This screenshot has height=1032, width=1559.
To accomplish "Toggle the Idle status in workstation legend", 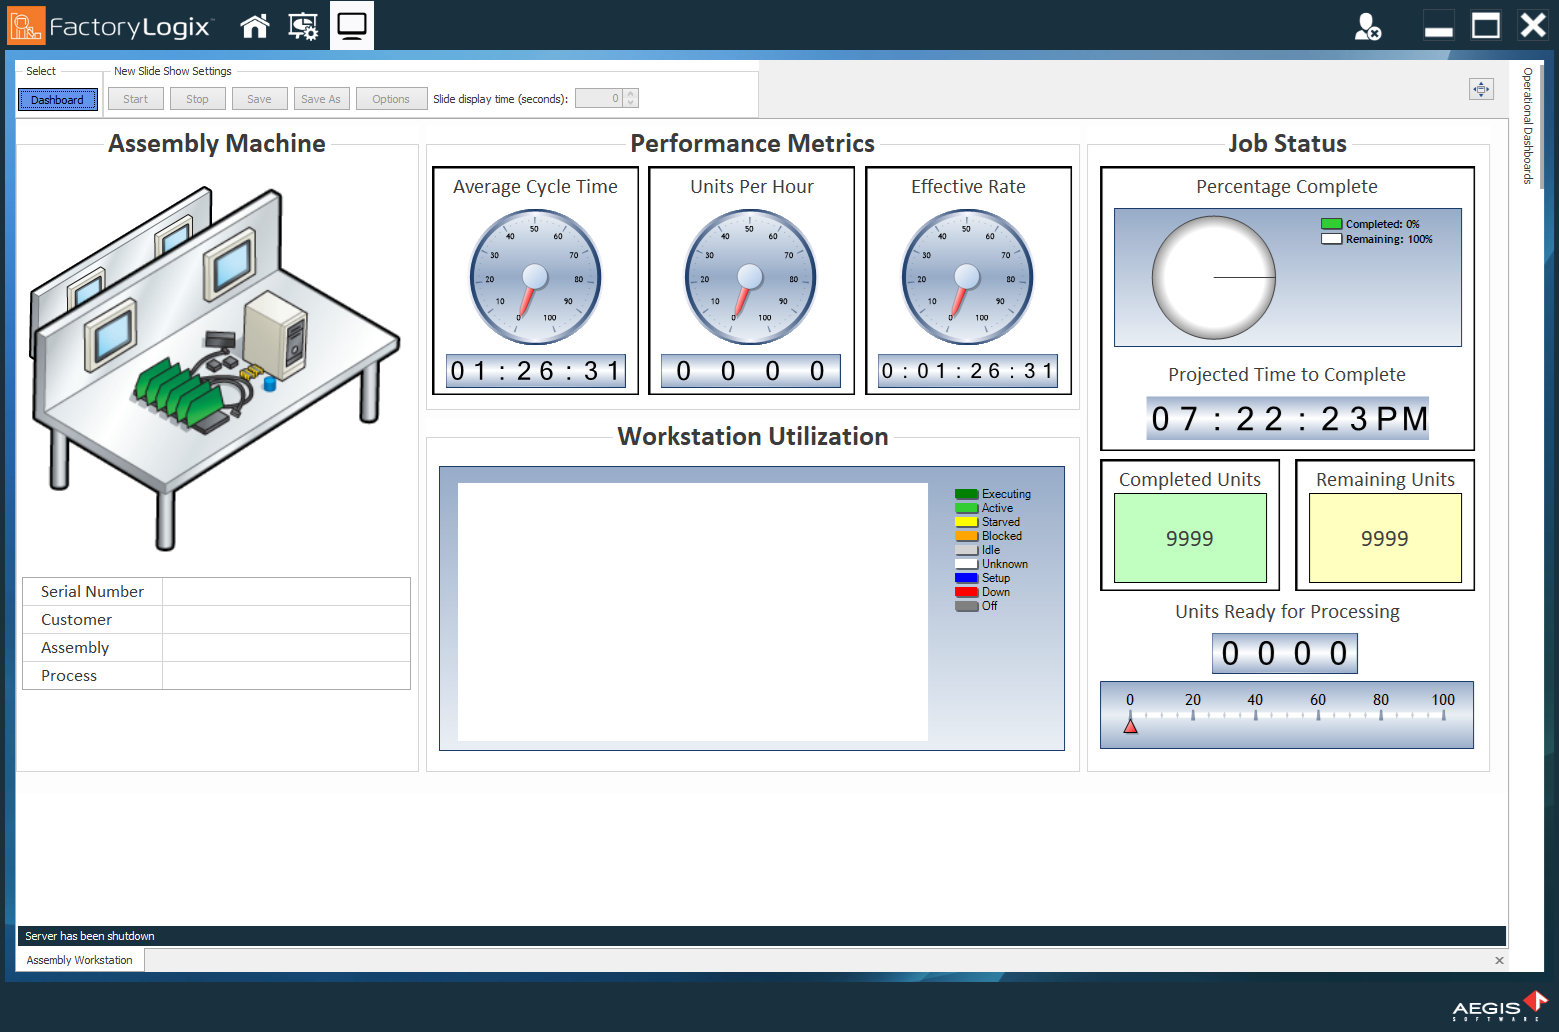I will 965,549.
